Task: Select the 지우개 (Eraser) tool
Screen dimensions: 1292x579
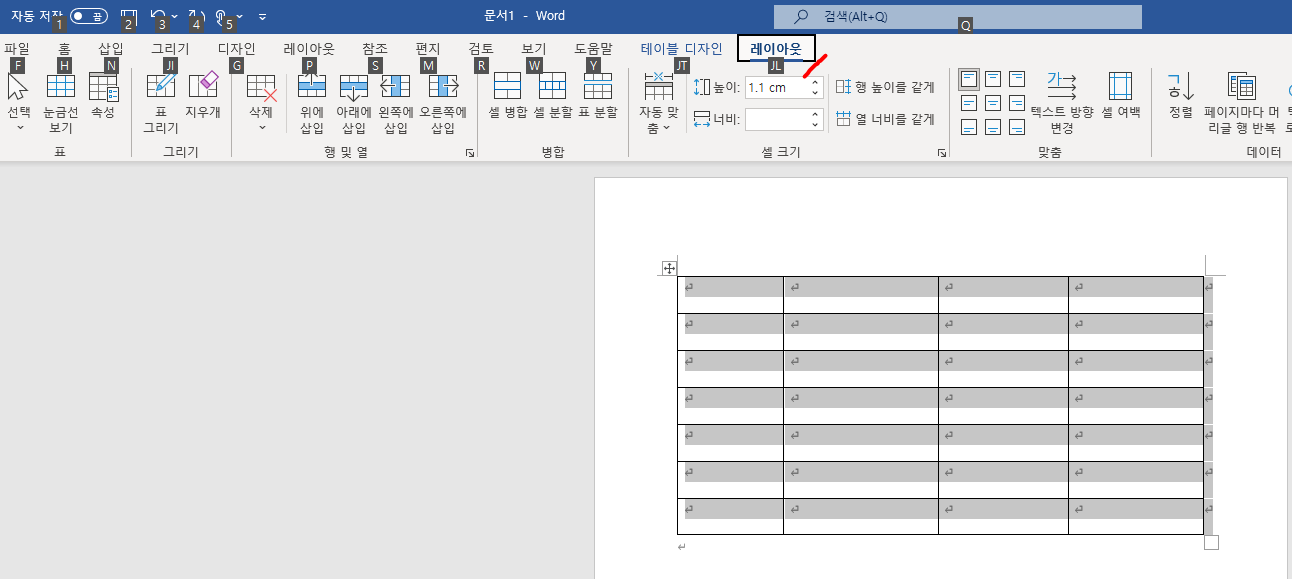Action: point(205,95)
